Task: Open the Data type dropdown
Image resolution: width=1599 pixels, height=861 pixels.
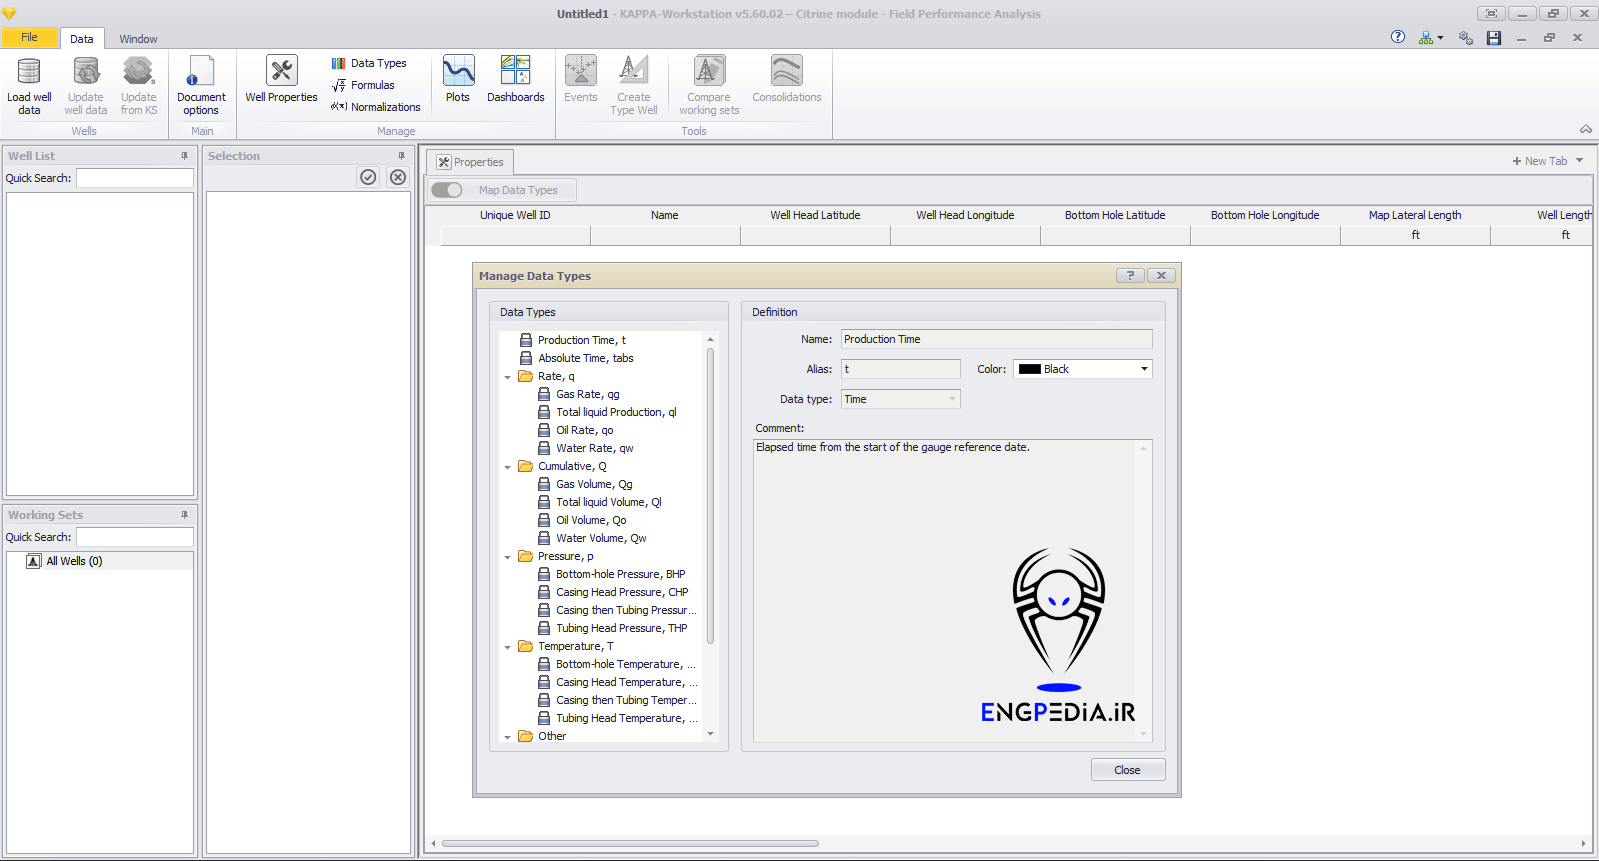Action: (x=900, y=399)
